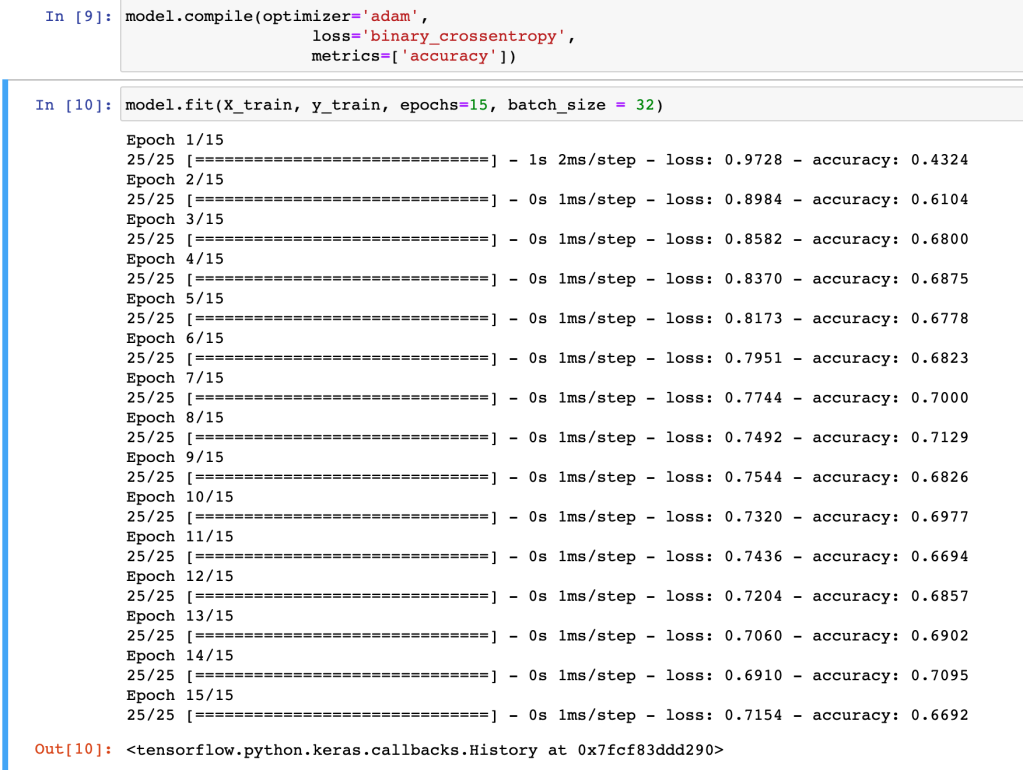Place cursor on the metrics=['accuracy'] line

(x=413, y=57)
